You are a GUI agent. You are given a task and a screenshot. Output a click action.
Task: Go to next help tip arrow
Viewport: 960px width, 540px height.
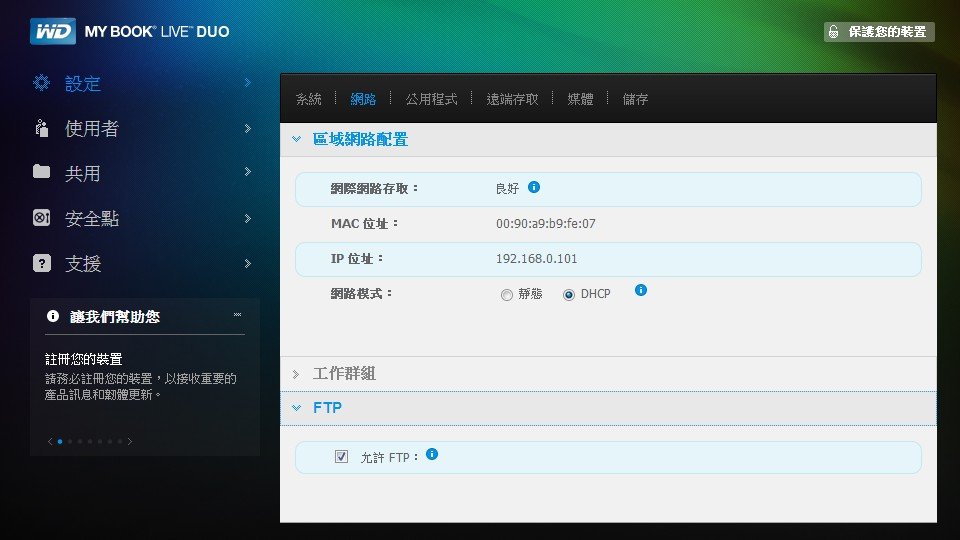click(130, 441)
